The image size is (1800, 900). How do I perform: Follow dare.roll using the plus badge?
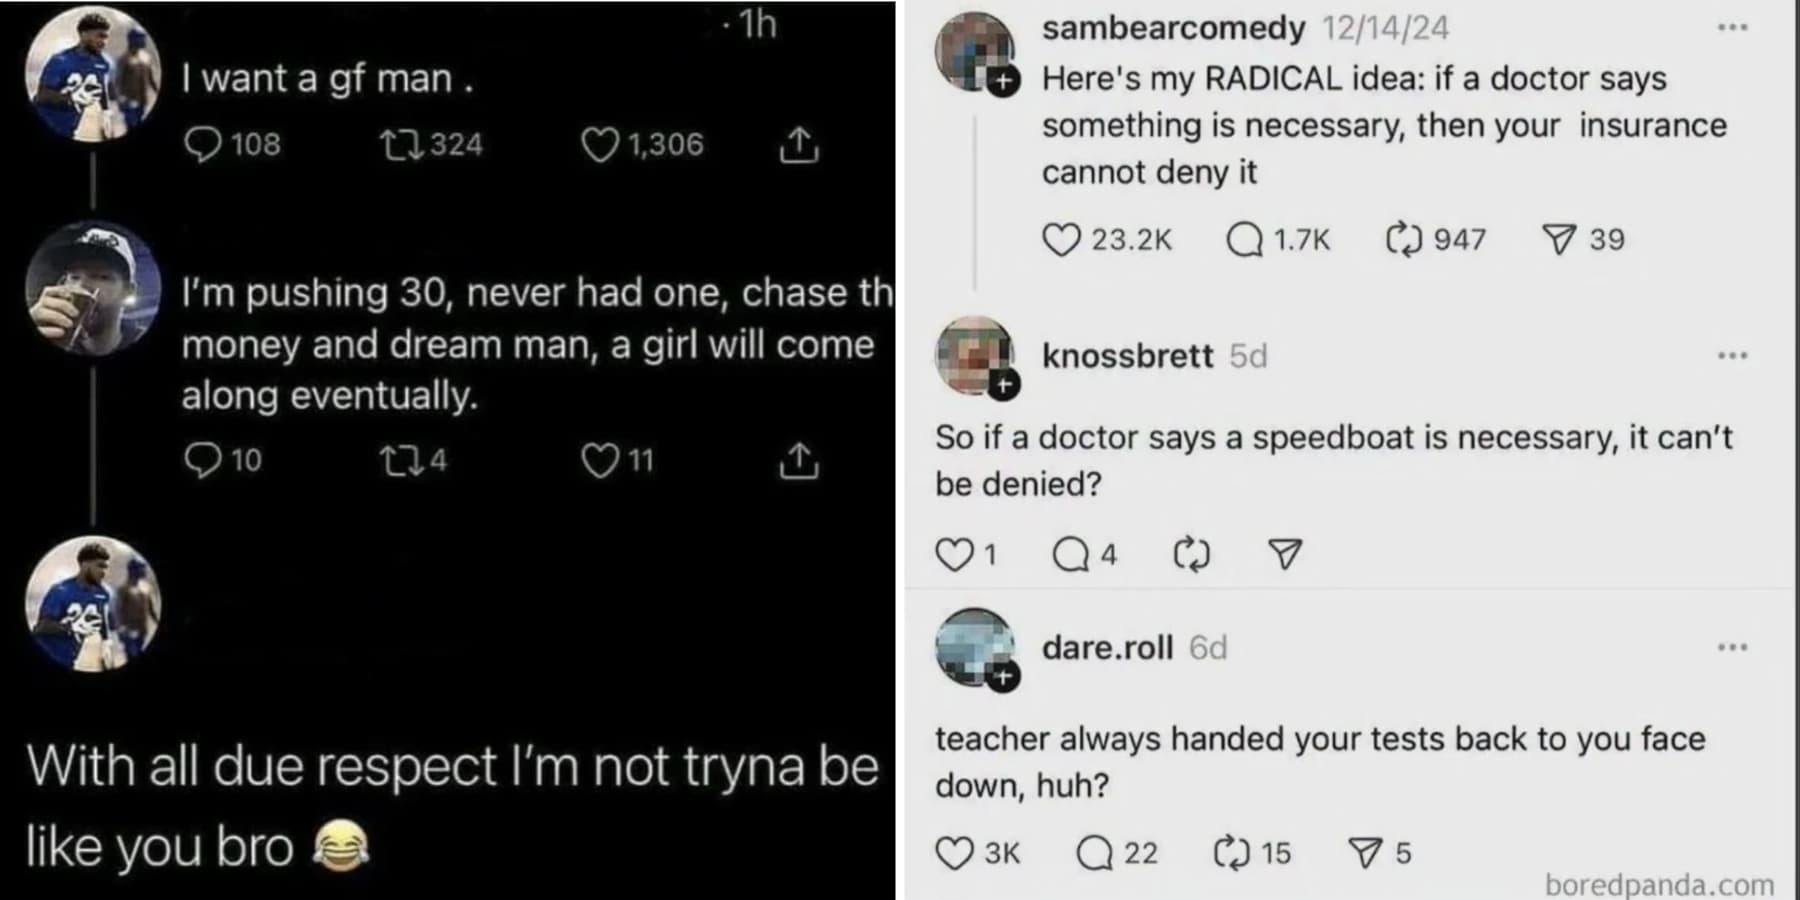click(x=1004, y=678)
